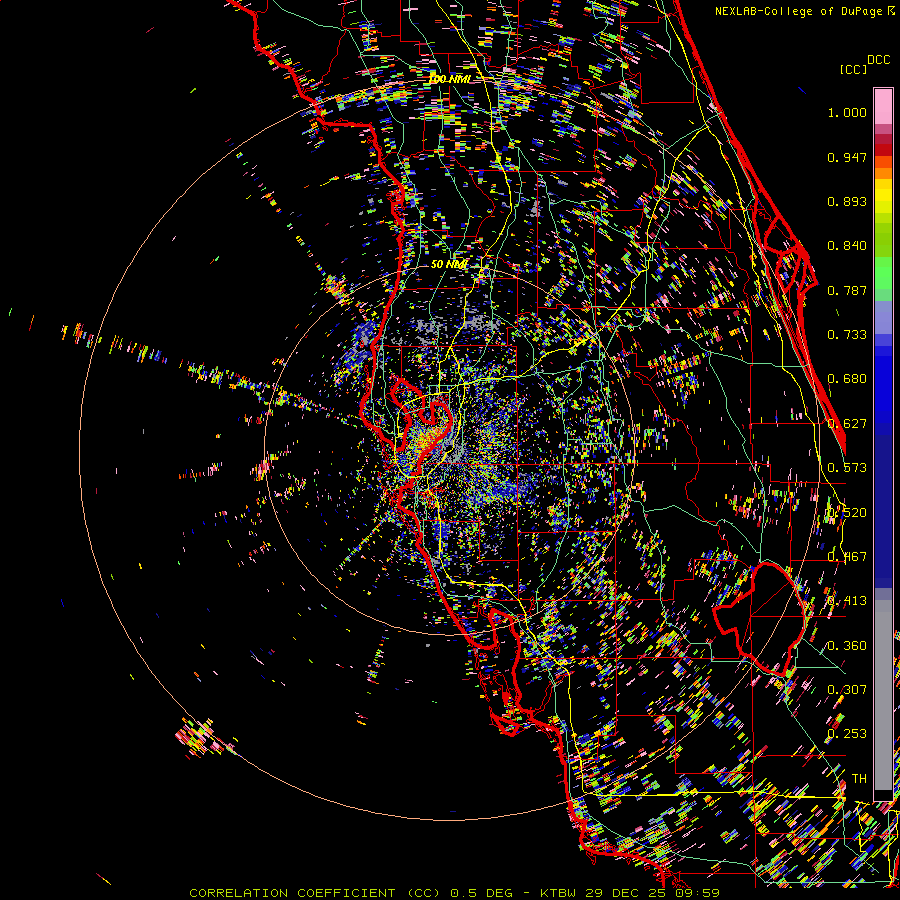Select the 0.893 scale value
The width and height of the screenshot is (900, 900).
click(x=847, y=201)
